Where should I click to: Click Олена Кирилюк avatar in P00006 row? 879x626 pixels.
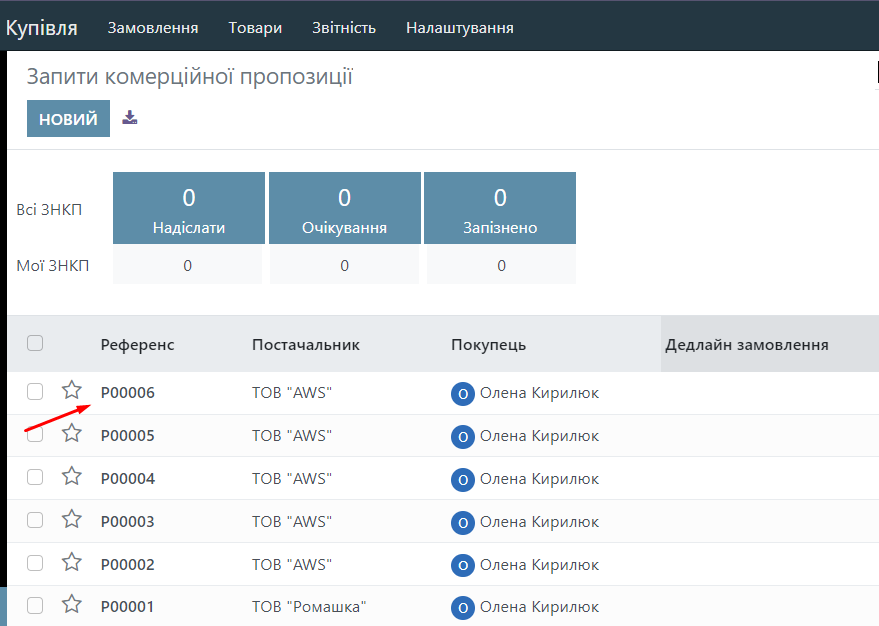[x=462, y=393]
